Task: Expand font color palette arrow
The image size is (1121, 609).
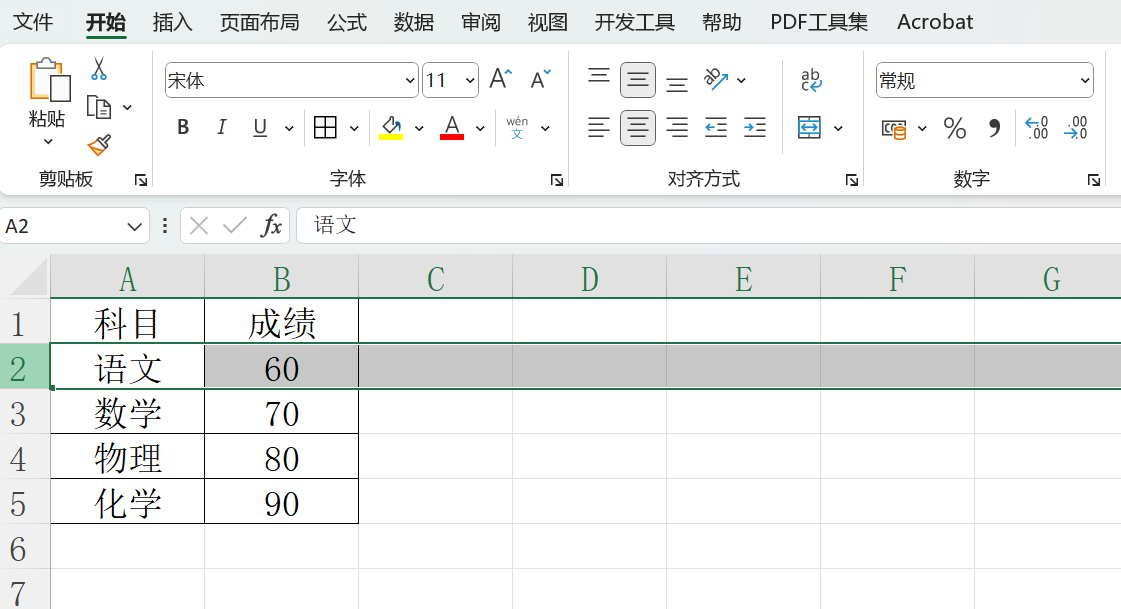Action: tap(480, 128)
